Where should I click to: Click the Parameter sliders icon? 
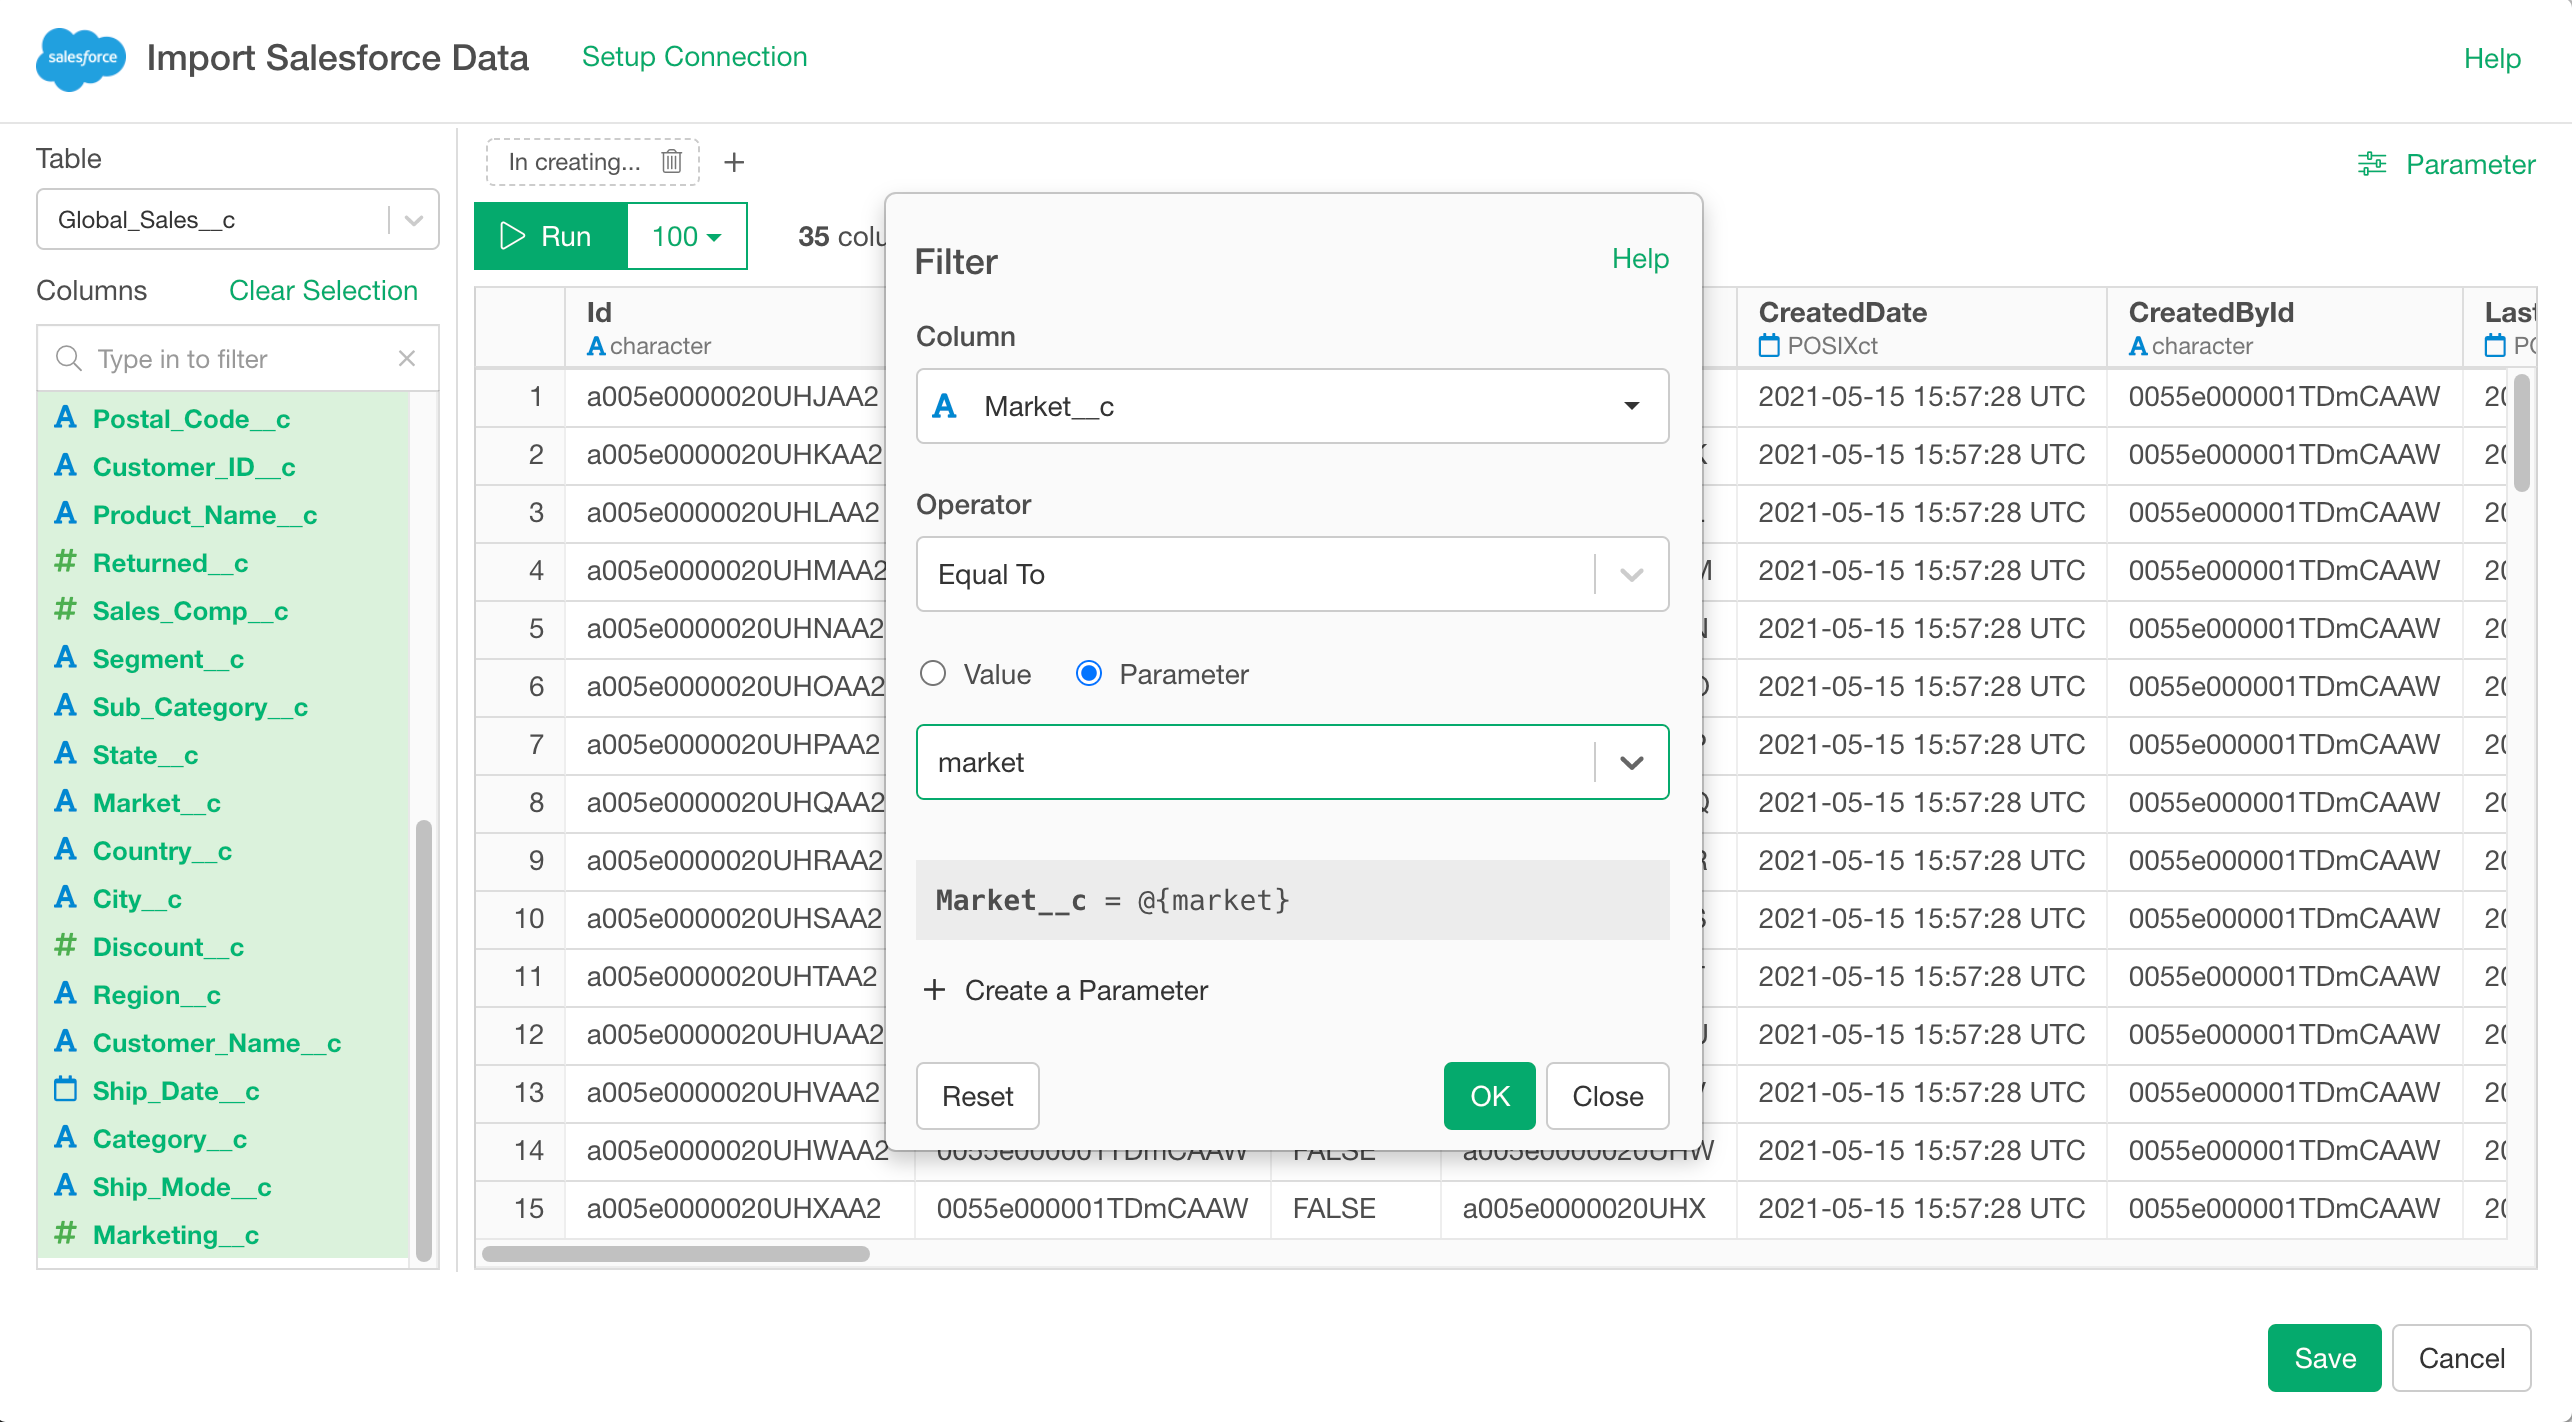2372,164
